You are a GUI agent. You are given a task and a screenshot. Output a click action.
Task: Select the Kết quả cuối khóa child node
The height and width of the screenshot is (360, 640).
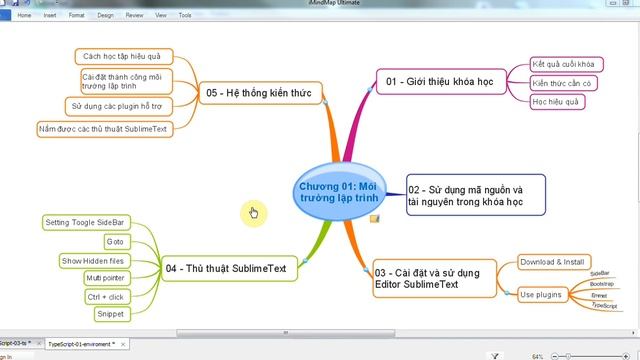coord(567,64)
